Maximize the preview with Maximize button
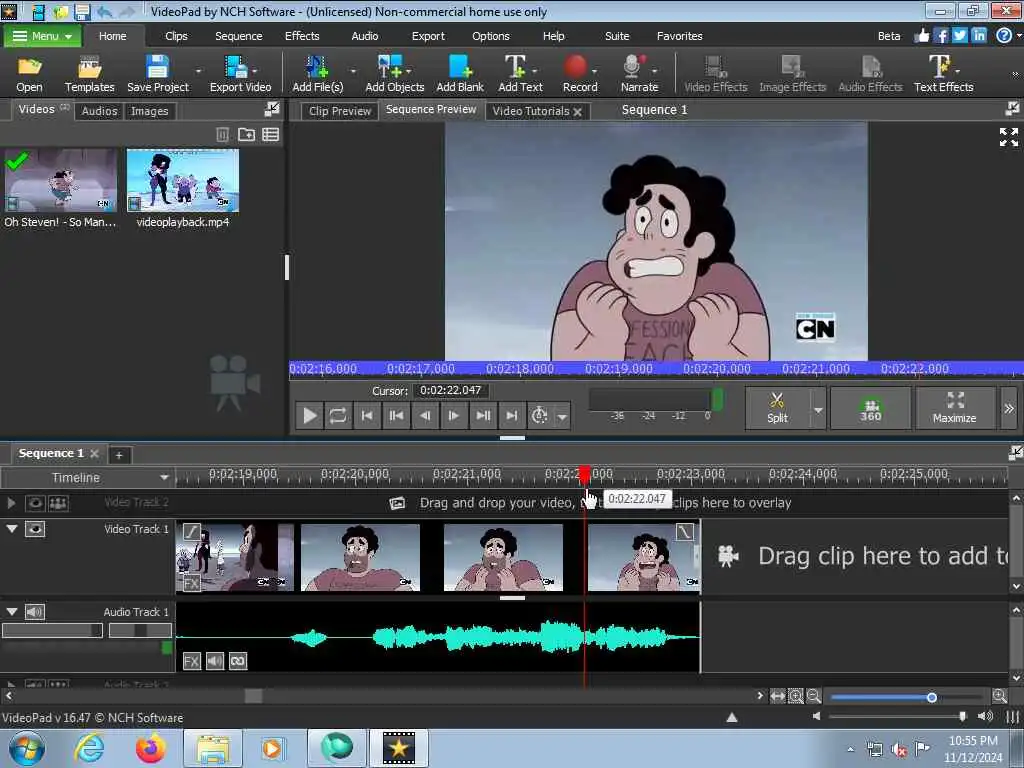This screenshot has width=1024, height=768. point(954,408)
